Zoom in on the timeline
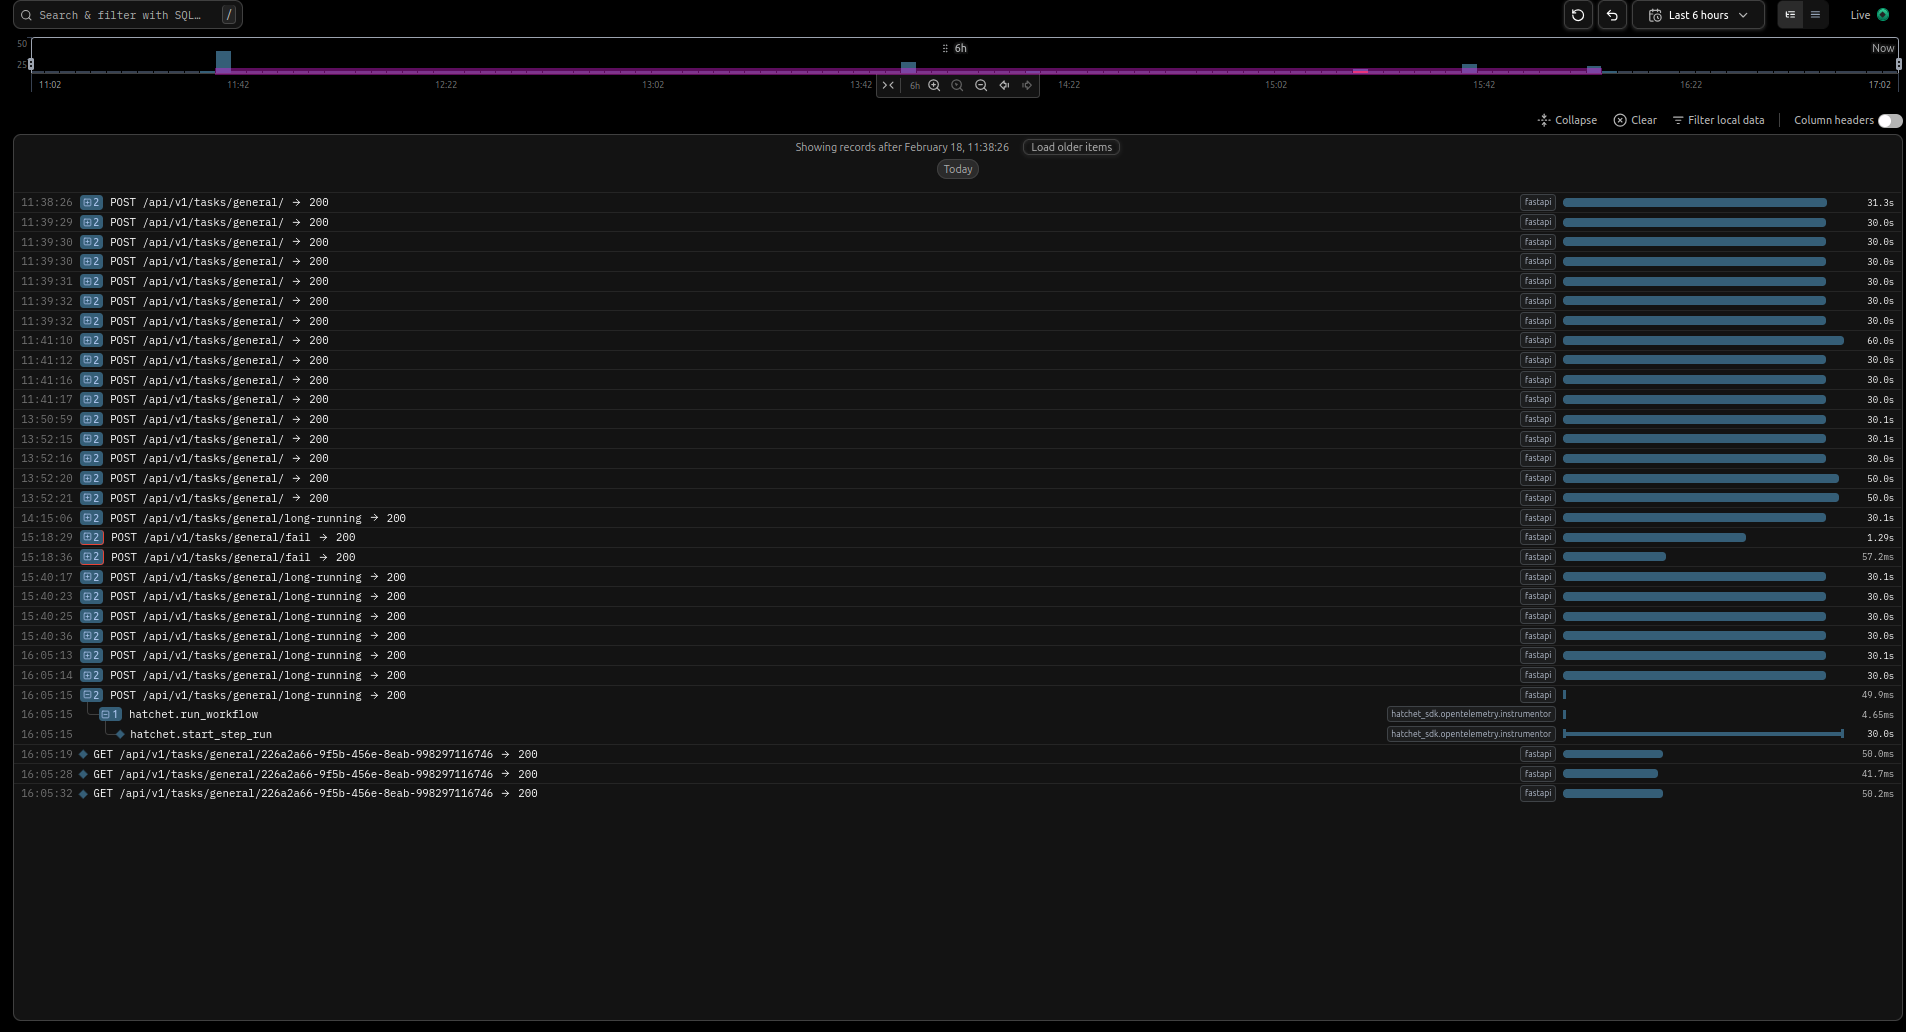1906x1032 pixels. pyautogui.click(x=933, y=86)
